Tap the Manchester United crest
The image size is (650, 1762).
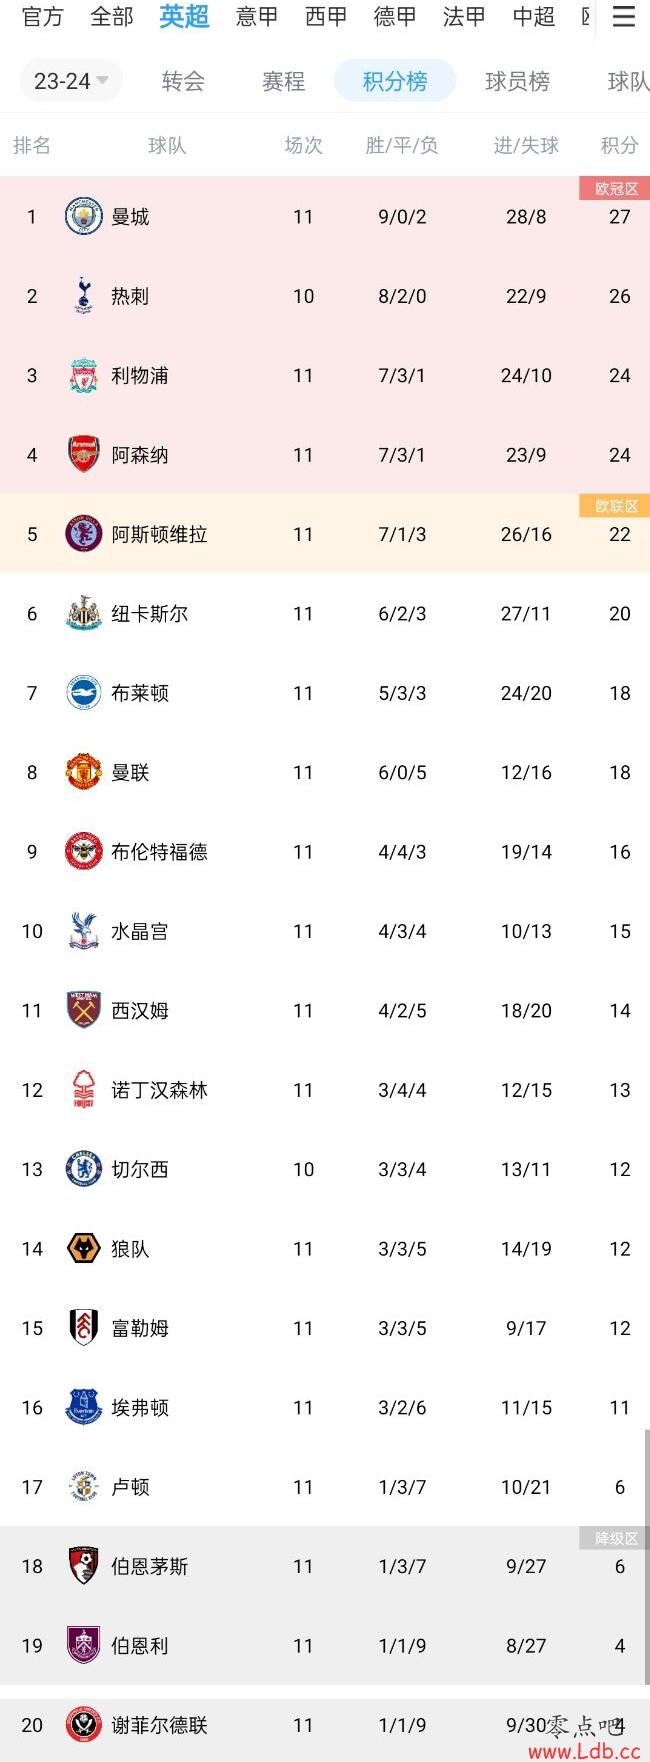pos(84,772)
